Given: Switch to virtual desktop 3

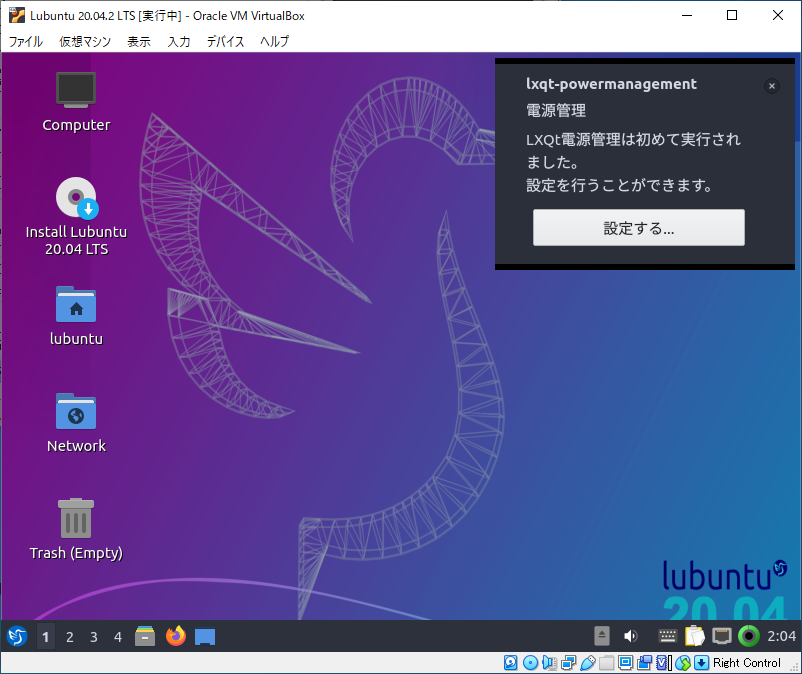Looking at the screenshot, I should (x=94, y=637).
